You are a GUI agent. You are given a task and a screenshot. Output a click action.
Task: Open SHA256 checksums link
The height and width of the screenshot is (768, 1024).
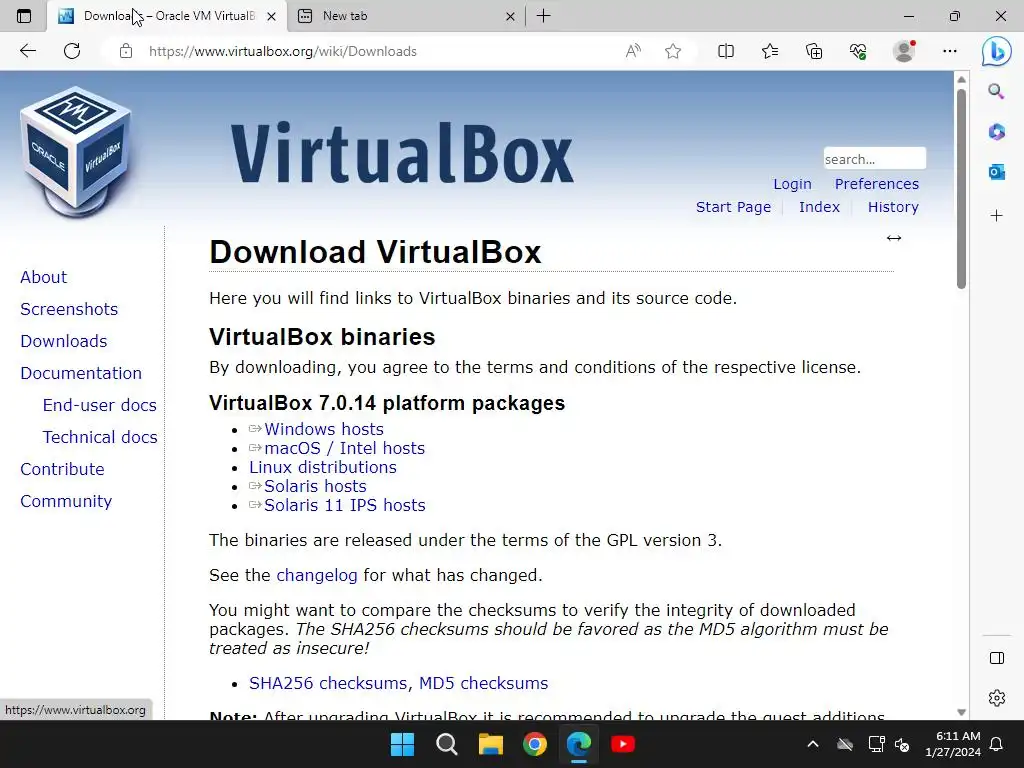point(330,683)
